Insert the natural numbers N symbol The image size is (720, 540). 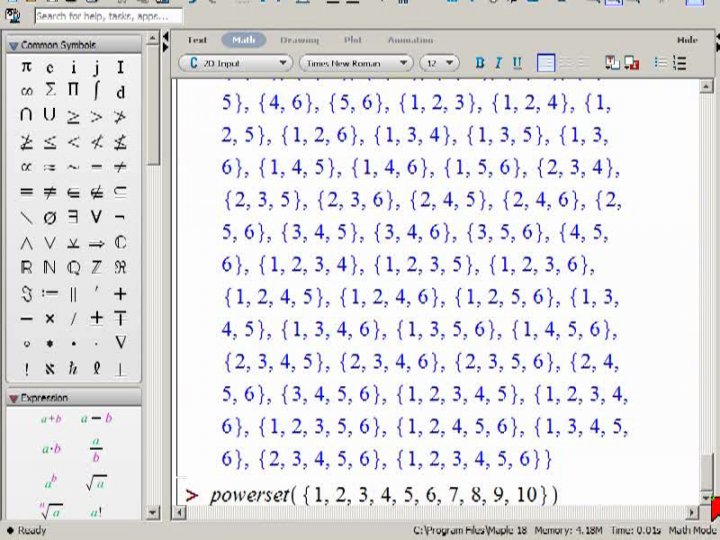point(50,268)
